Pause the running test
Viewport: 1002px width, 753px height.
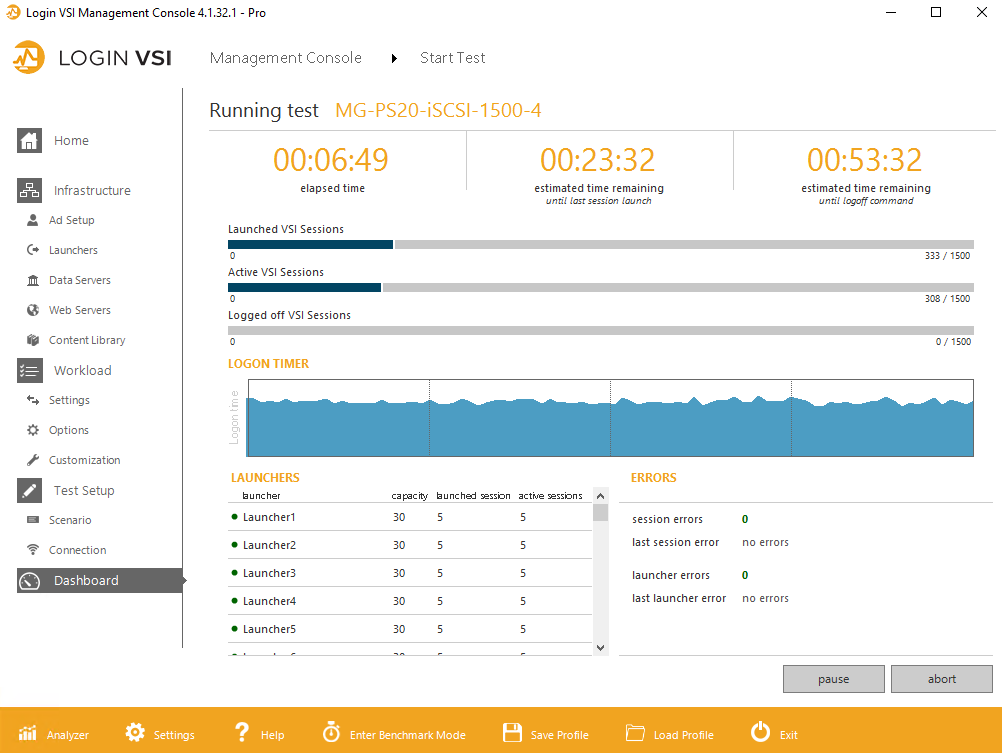point(833,679)
